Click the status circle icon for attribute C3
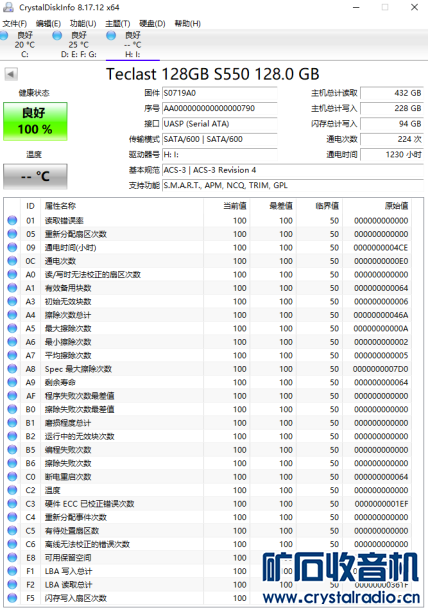This screenshot has height=610, width=428. pos(12,503)
